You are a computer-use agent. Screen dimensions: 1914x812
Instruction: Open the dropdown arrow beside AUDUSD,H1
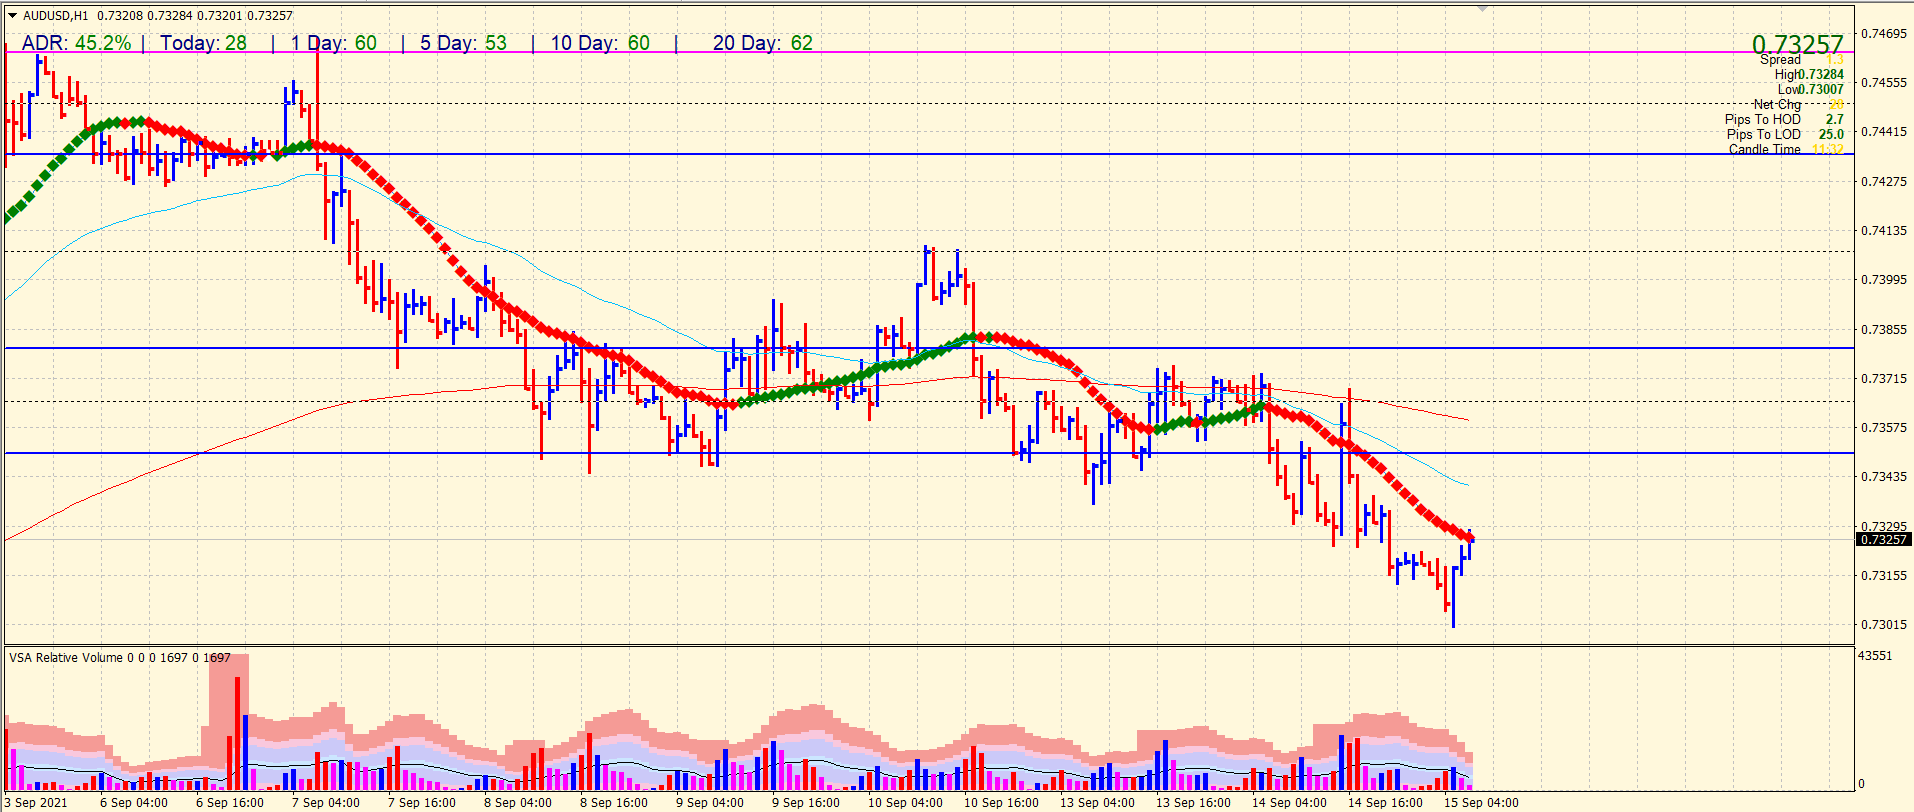pyautogui.click(x=13, y=16)
